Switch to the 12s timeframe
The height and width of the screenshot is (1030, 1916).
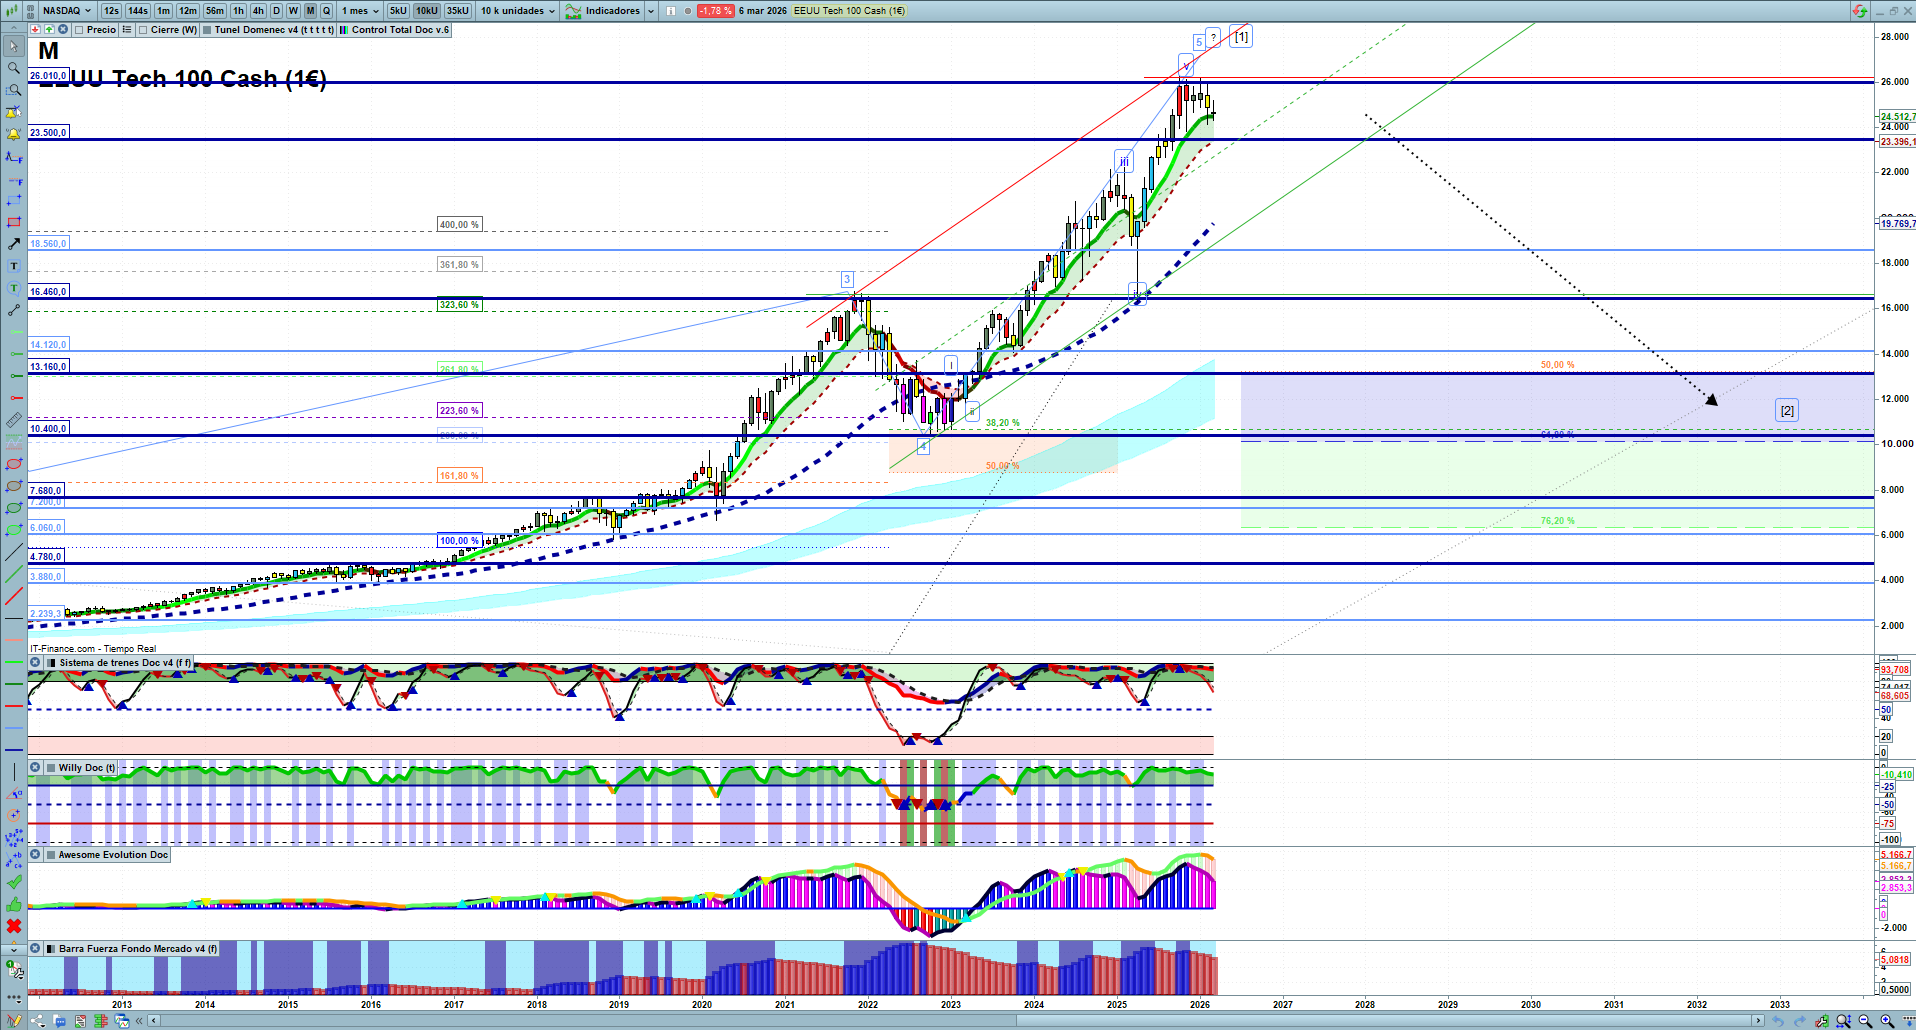(x=111, y=11)
